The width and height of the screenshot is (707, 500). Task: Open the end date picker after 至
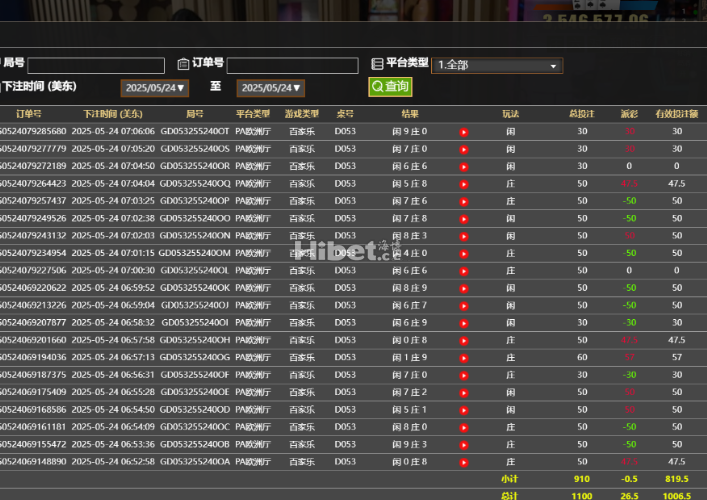271,88
